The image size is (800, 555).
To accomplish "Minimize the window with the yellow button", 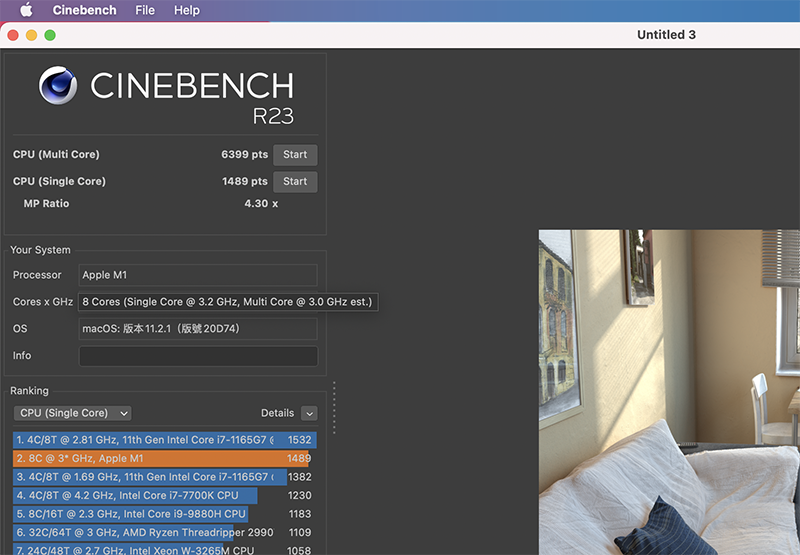I will coord(32,35).
